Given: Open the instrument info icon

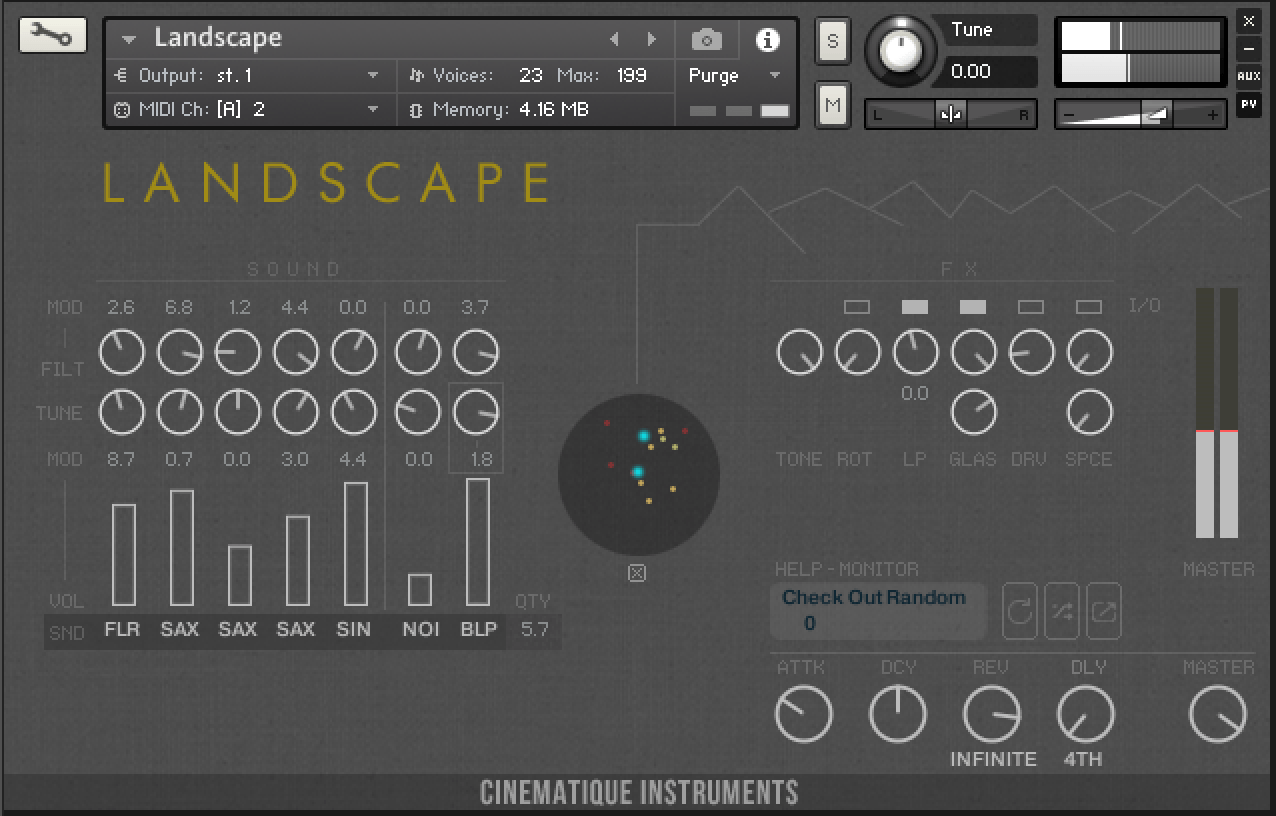Looking at the screenshot, I should click(x=767, y=40).
